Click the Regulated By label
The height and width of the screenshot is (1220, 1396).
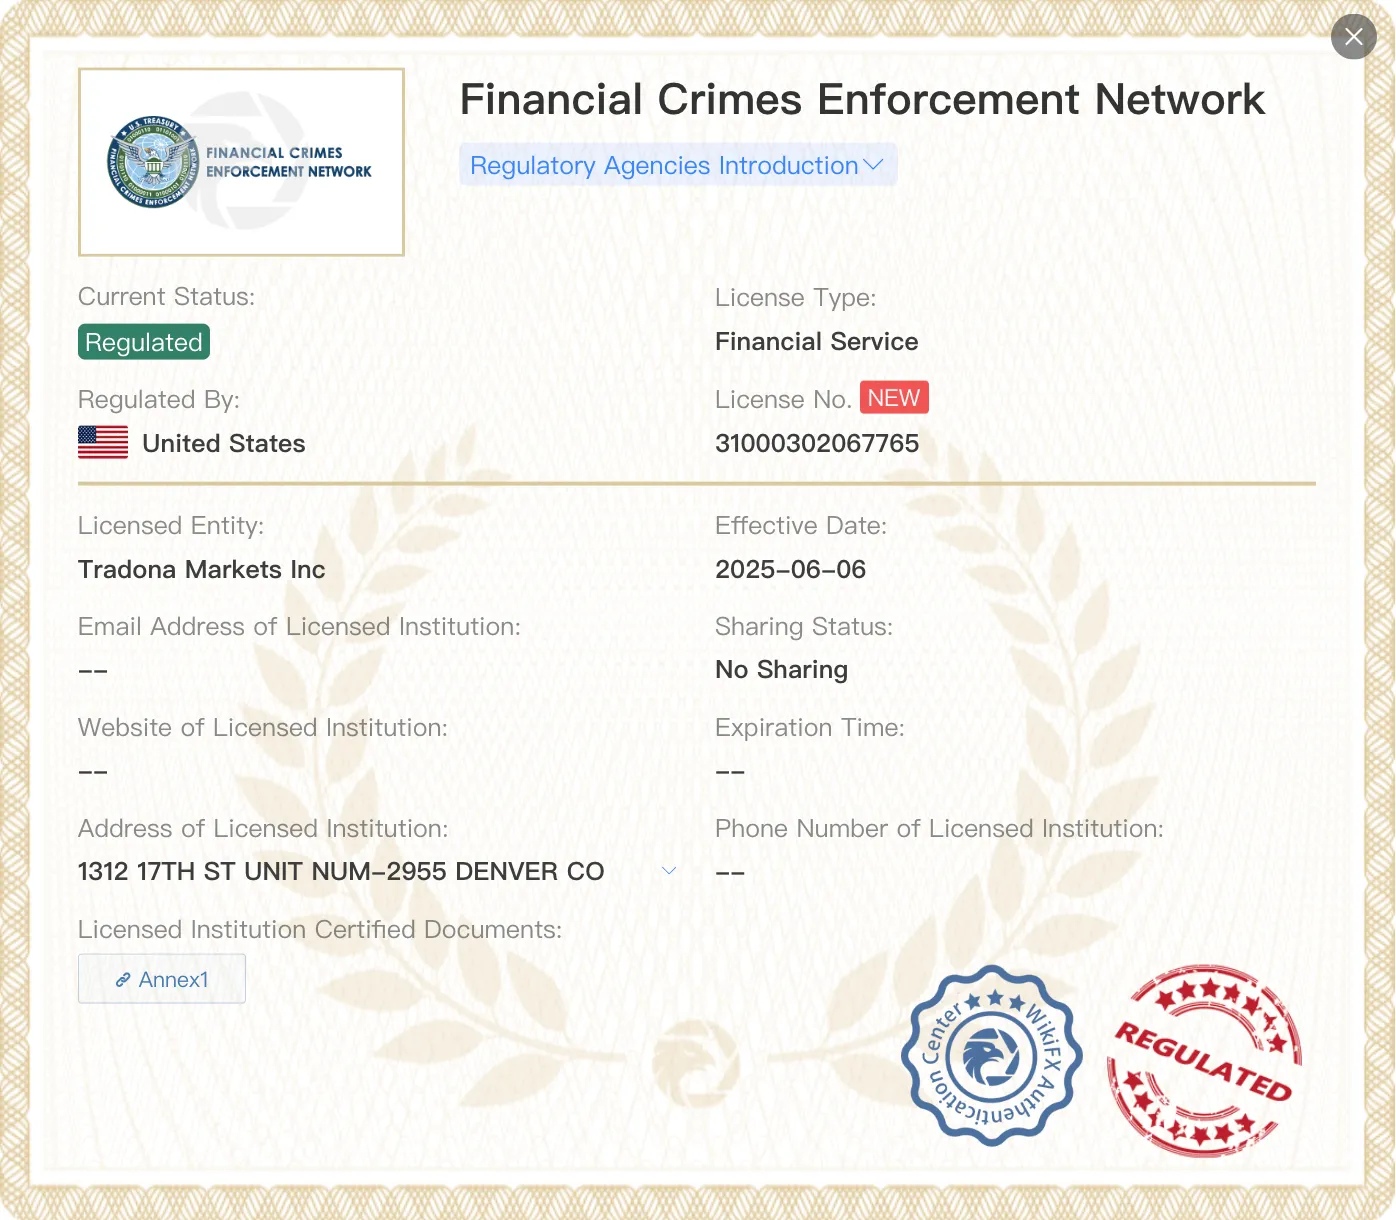(159, 400)
